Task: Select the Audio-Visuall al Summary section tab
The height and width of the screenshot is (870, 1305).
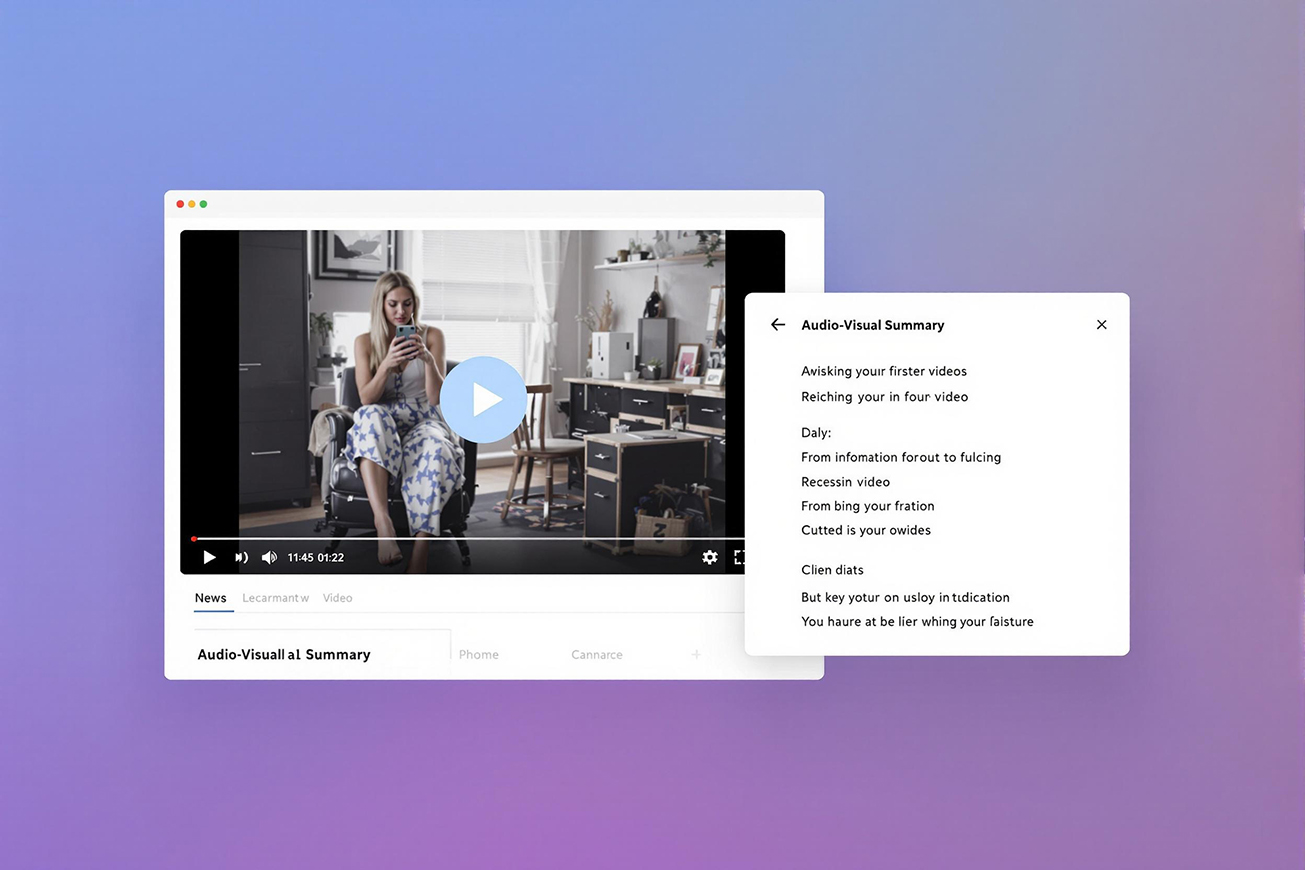Action: coord(284,654)
